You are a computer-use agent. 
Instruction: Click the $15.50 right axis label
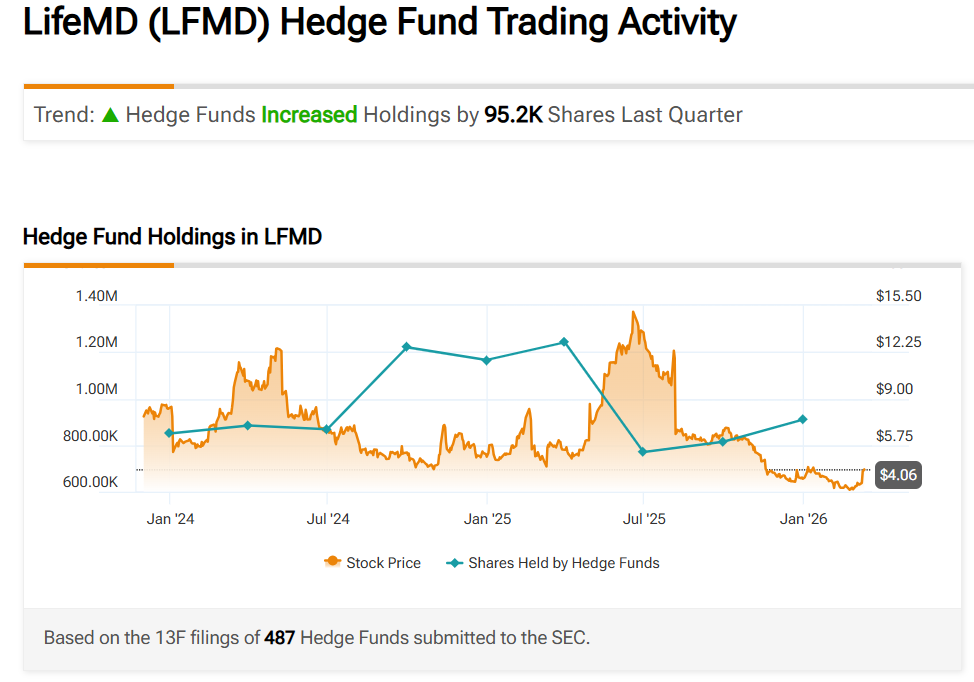[x=897, y=296]
